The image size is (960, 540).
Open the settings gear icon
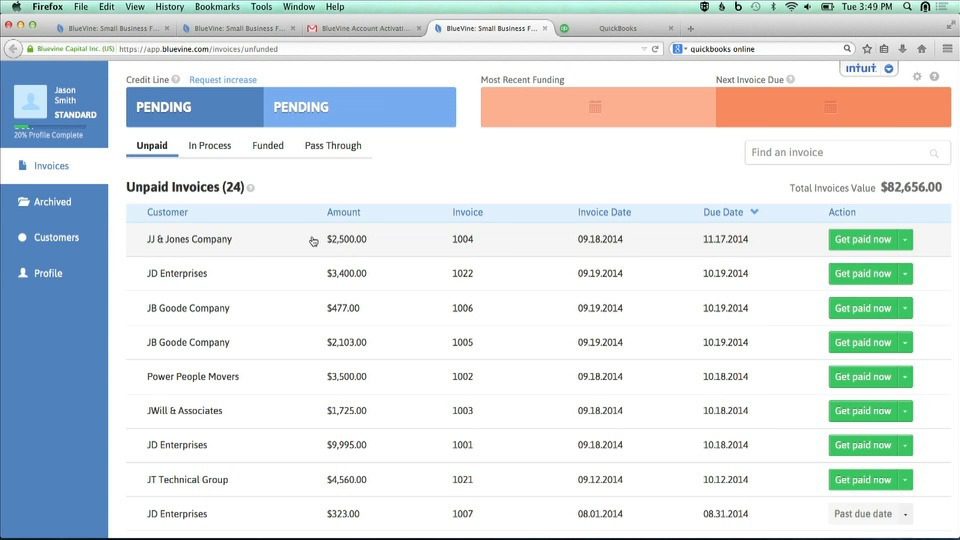coord(917,77)
